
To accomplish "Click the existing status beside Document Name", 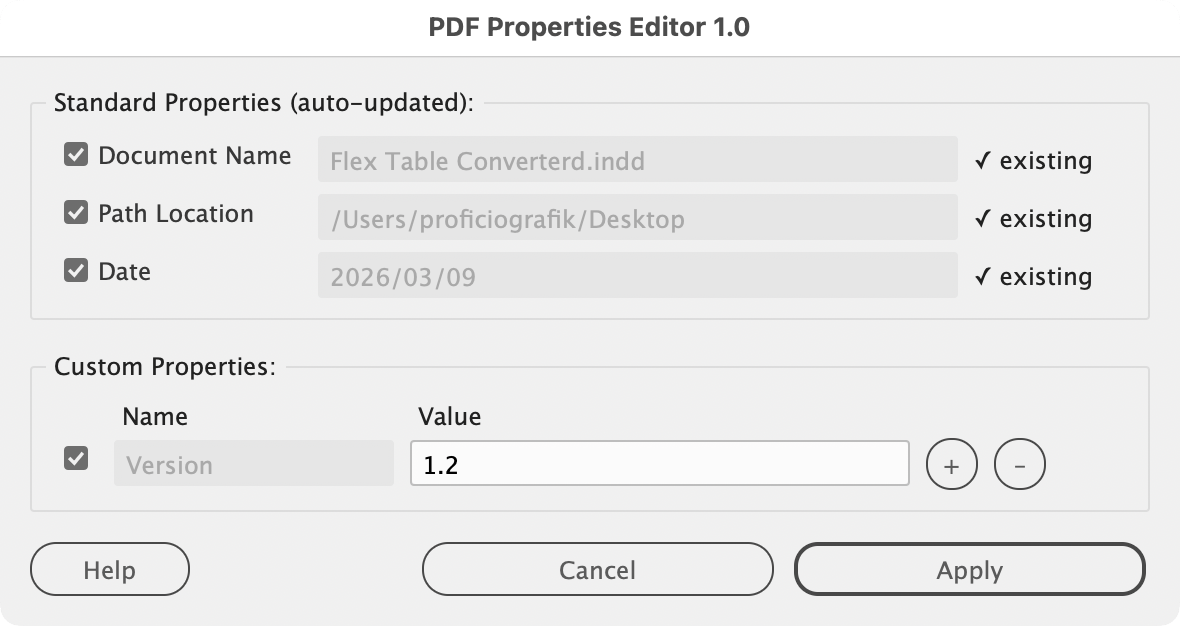I will pyautogui.click(x=1034, y=161).
